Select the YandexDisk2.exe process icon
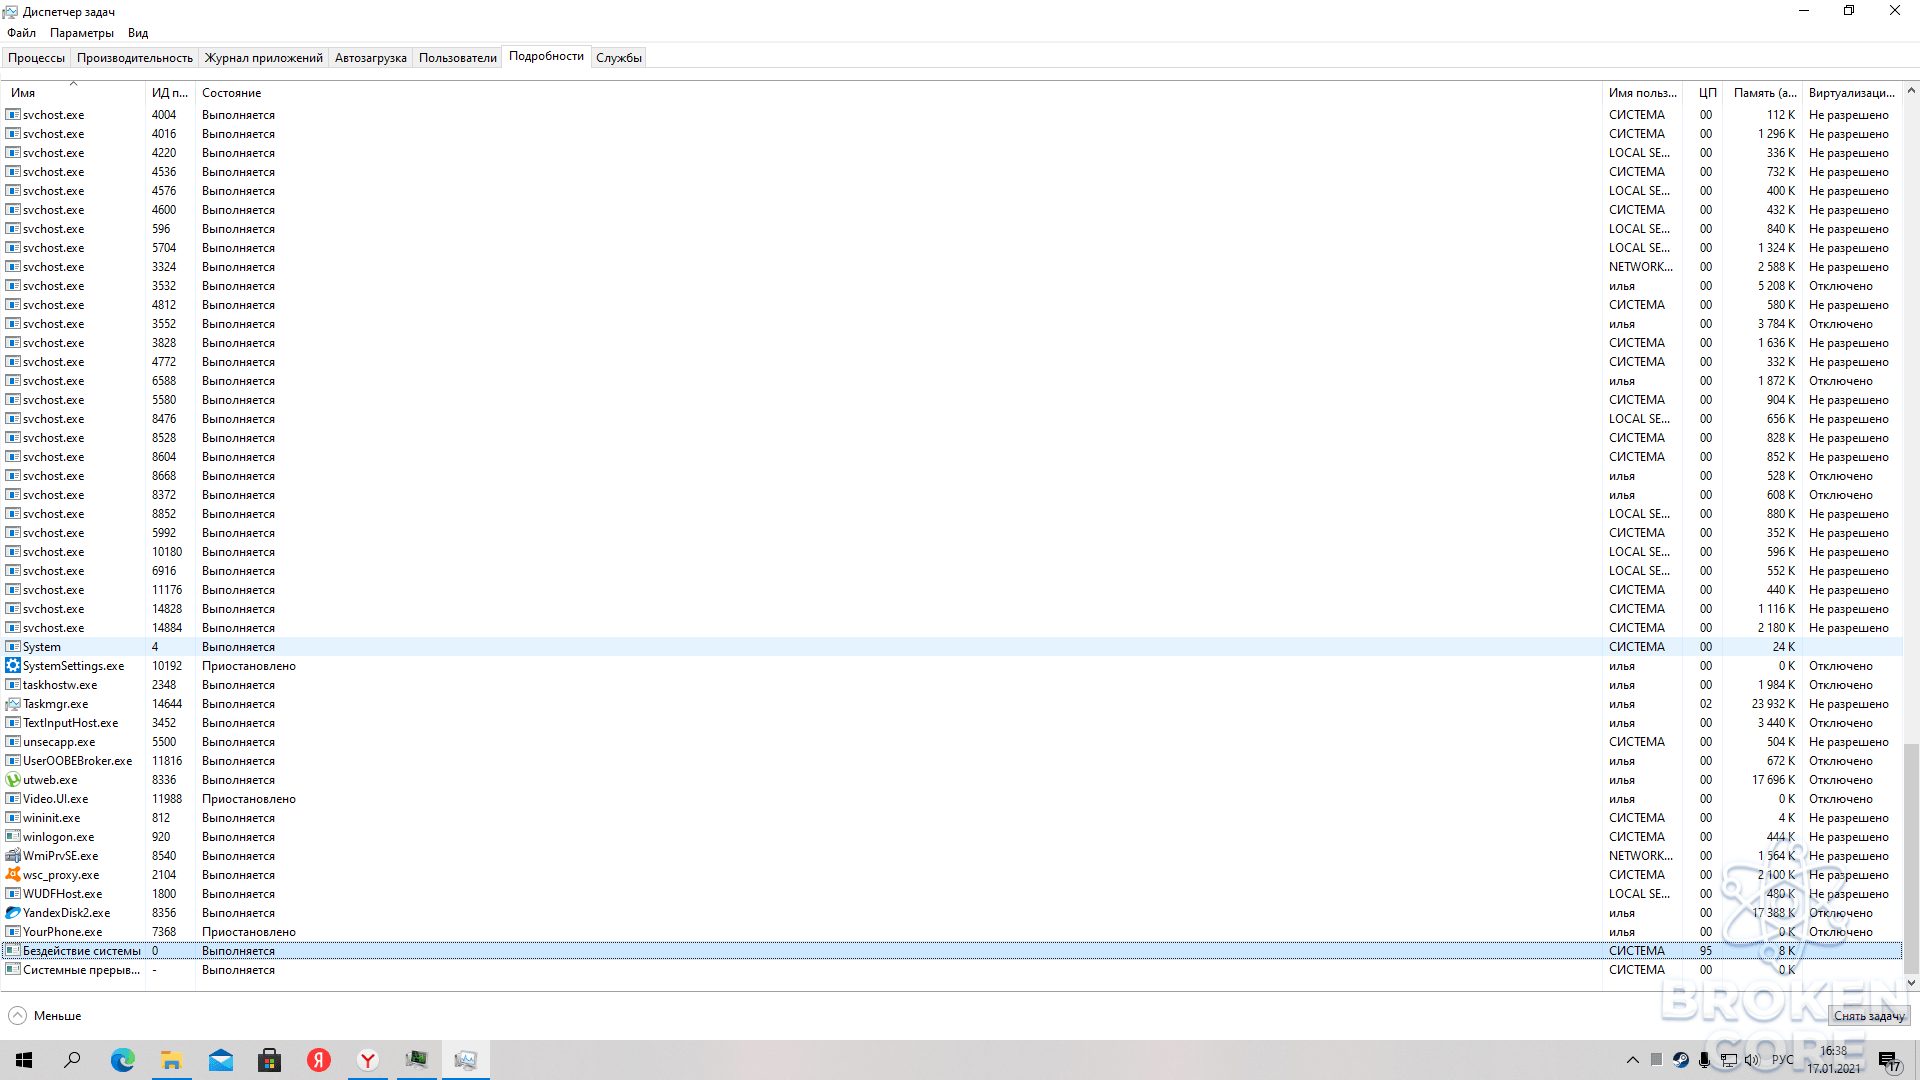1920x1080 pixels. click(x=13, y=913)
